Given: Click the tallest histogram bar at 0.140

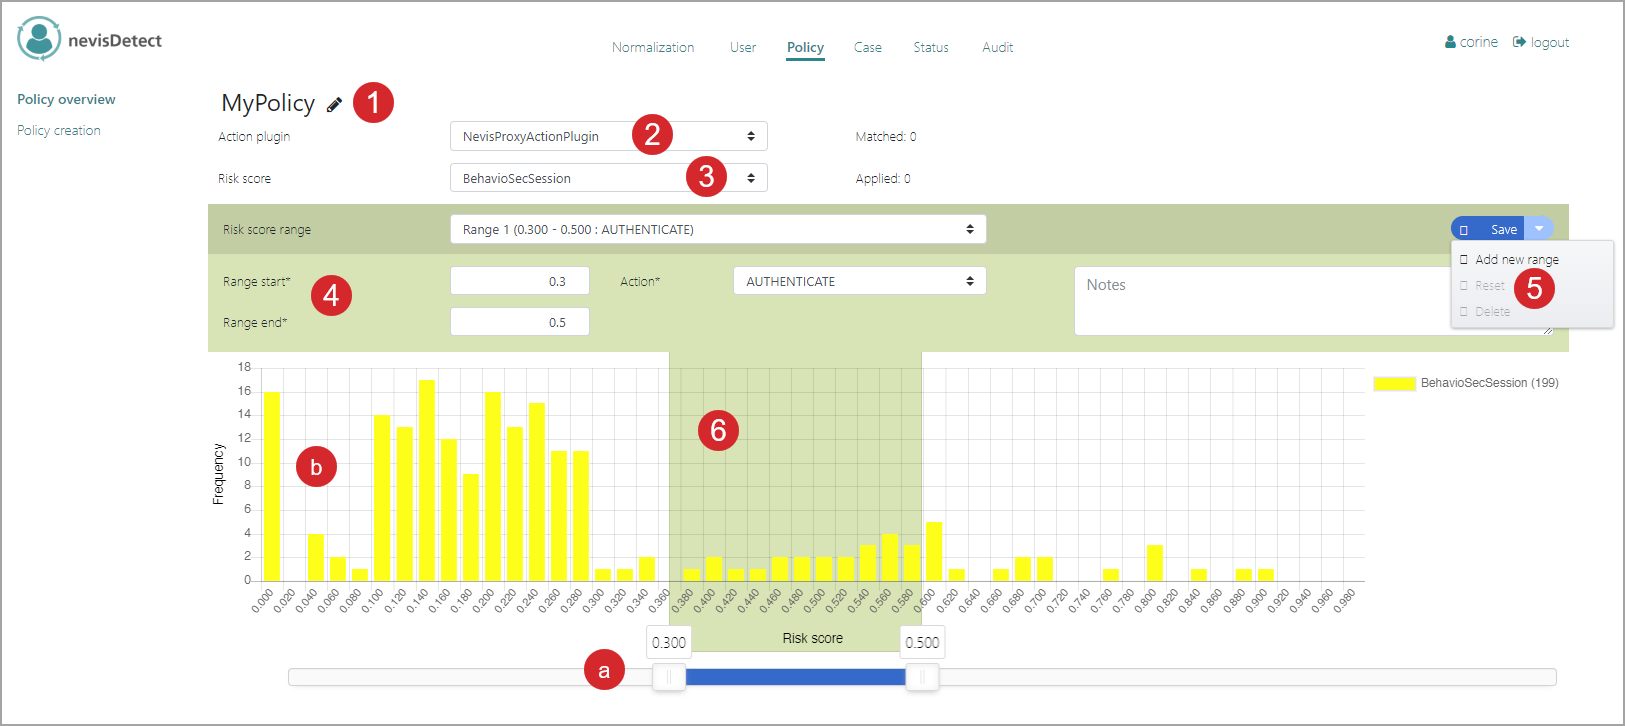Looking at the screenshot, I should pyautogui.click(x=427, y=480).
